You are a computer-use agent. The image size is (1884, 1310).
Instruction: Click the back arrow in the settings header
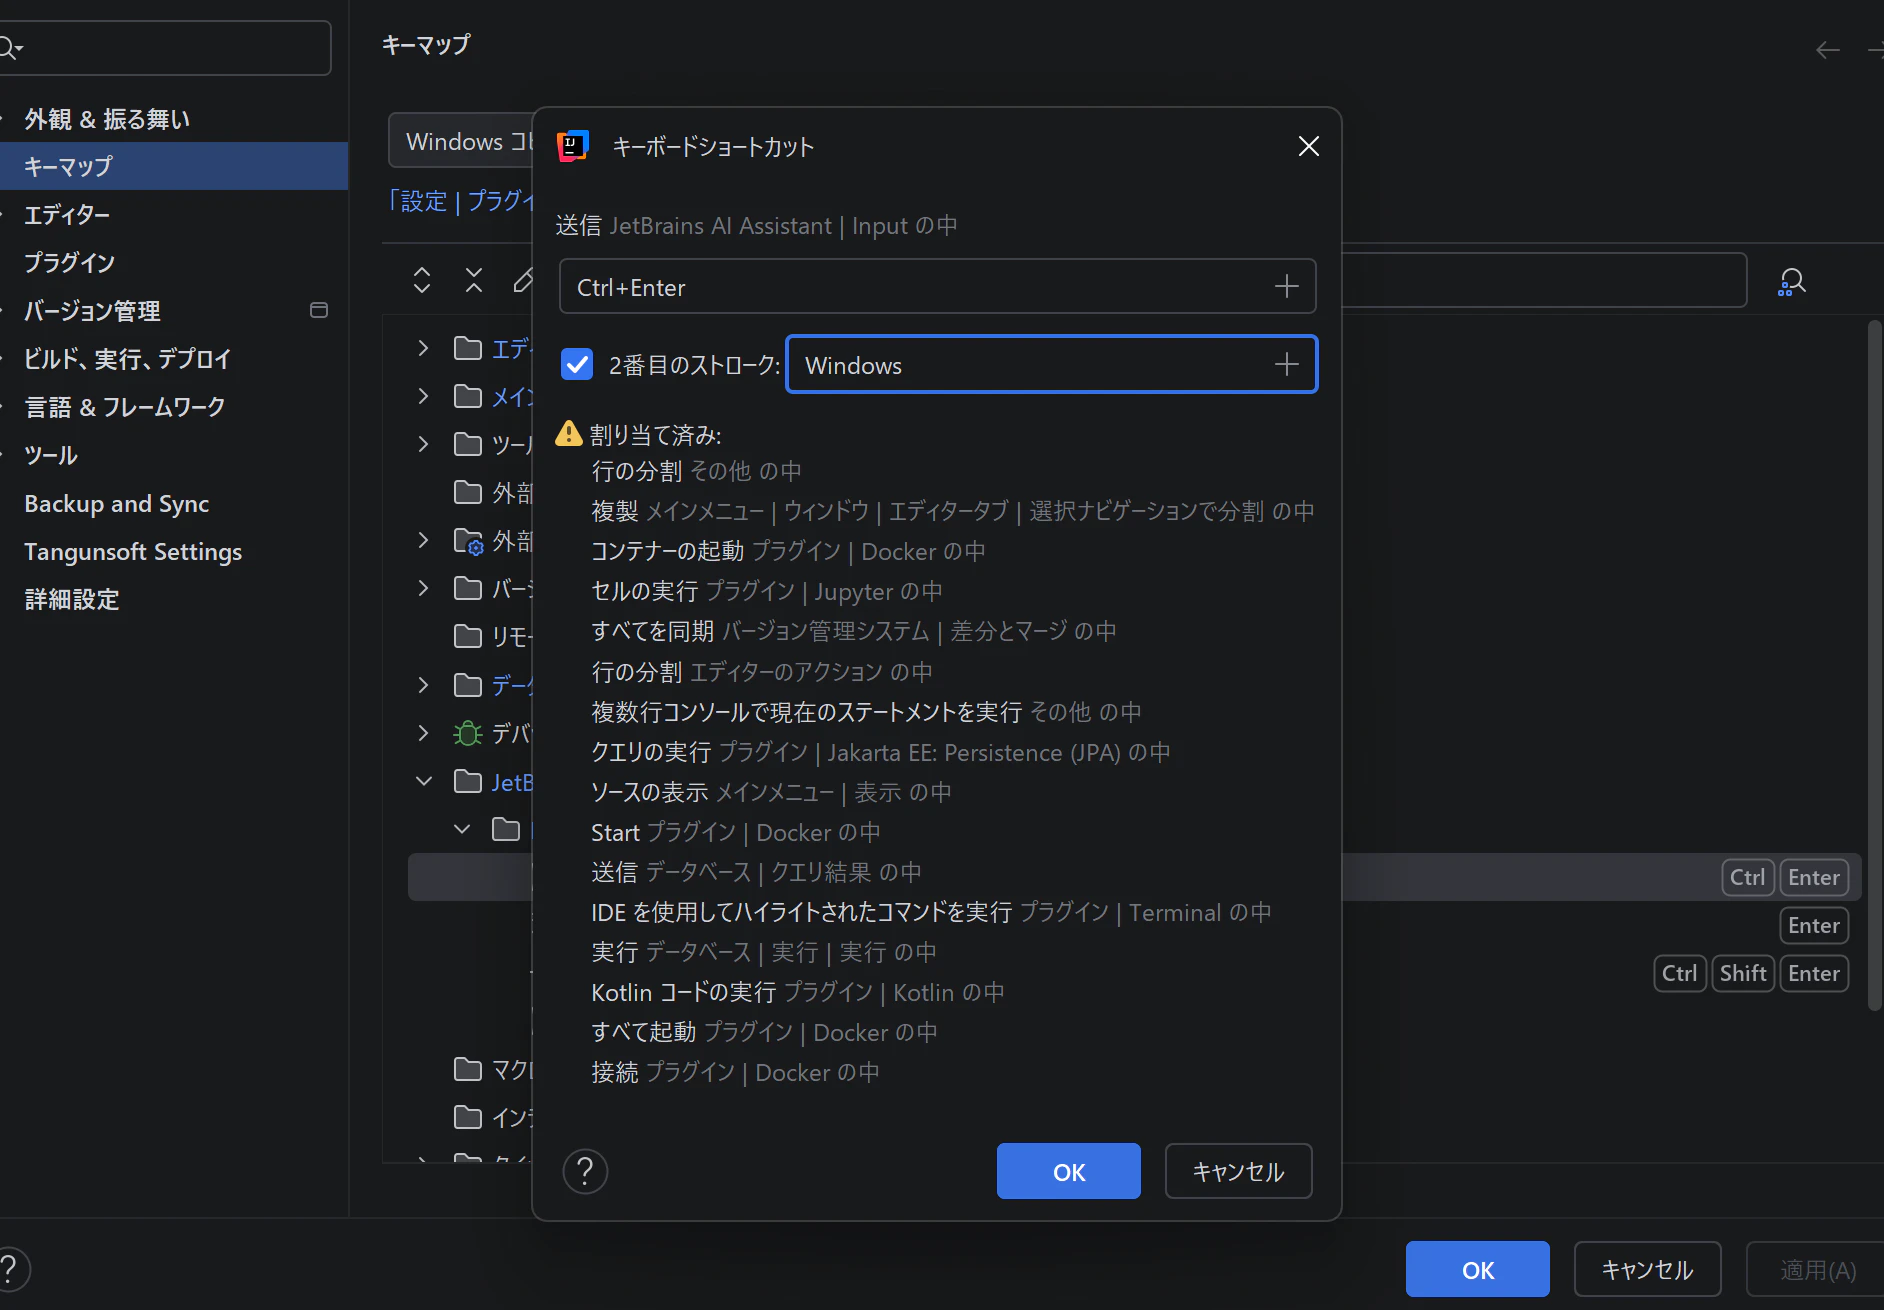[1827, 49]
